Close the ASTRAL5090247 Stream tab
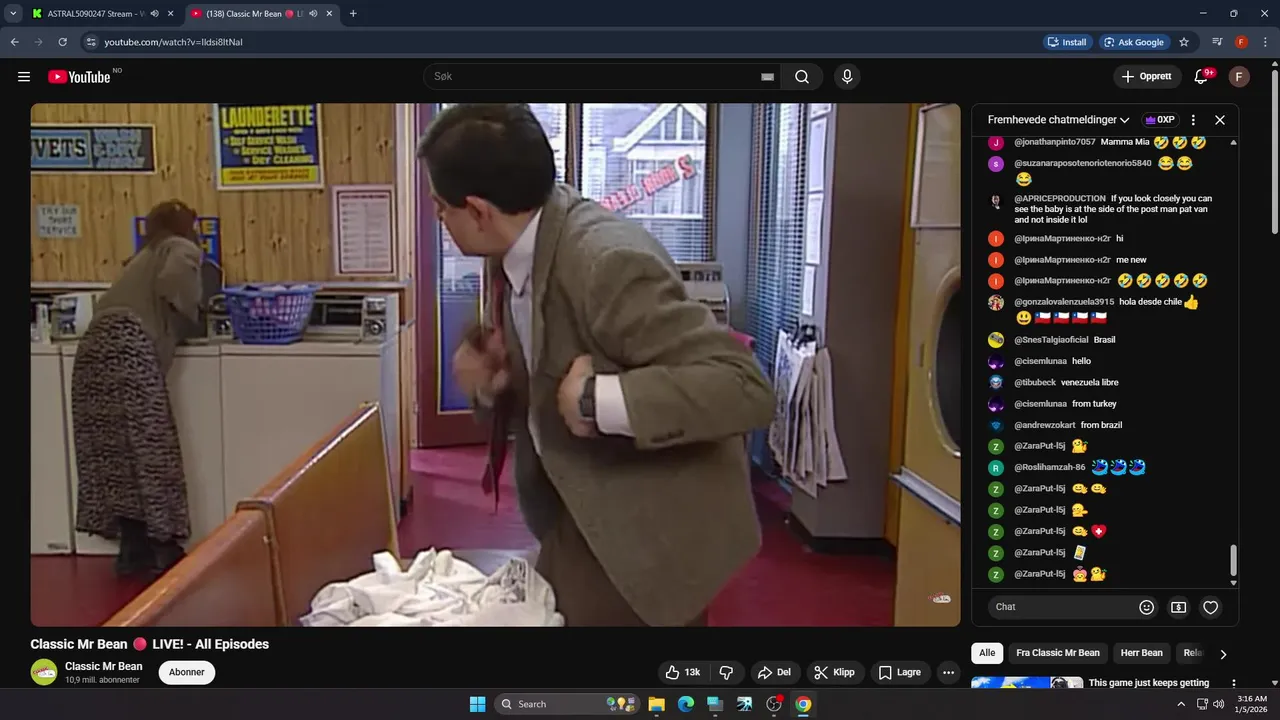 tap(171, 14)
